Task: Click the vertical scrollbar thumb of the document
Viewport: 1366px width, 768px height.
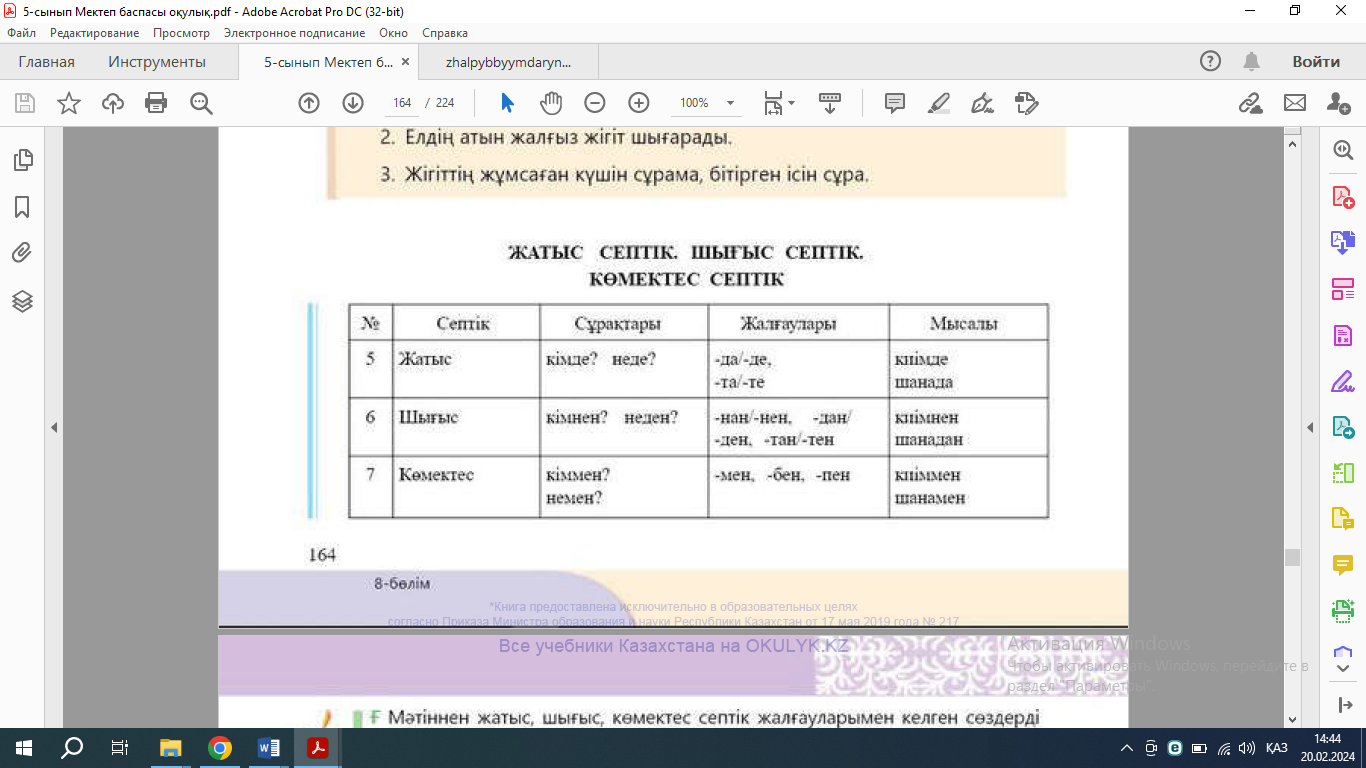Action: pos(1293,557)
